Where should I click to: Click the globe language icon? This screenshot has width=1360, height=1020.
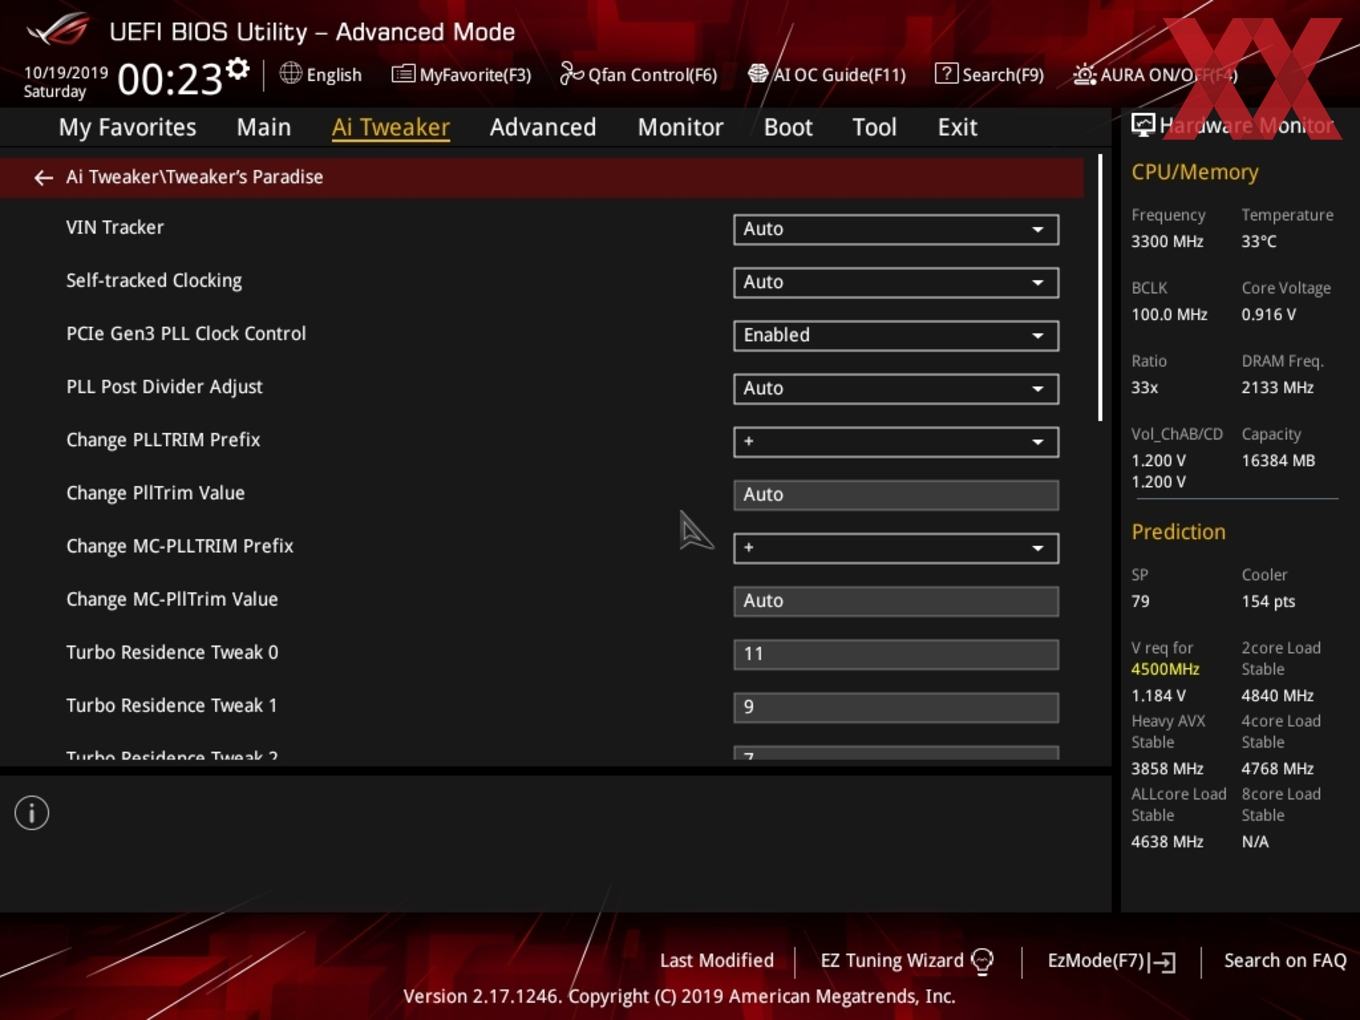coord(290,73)
